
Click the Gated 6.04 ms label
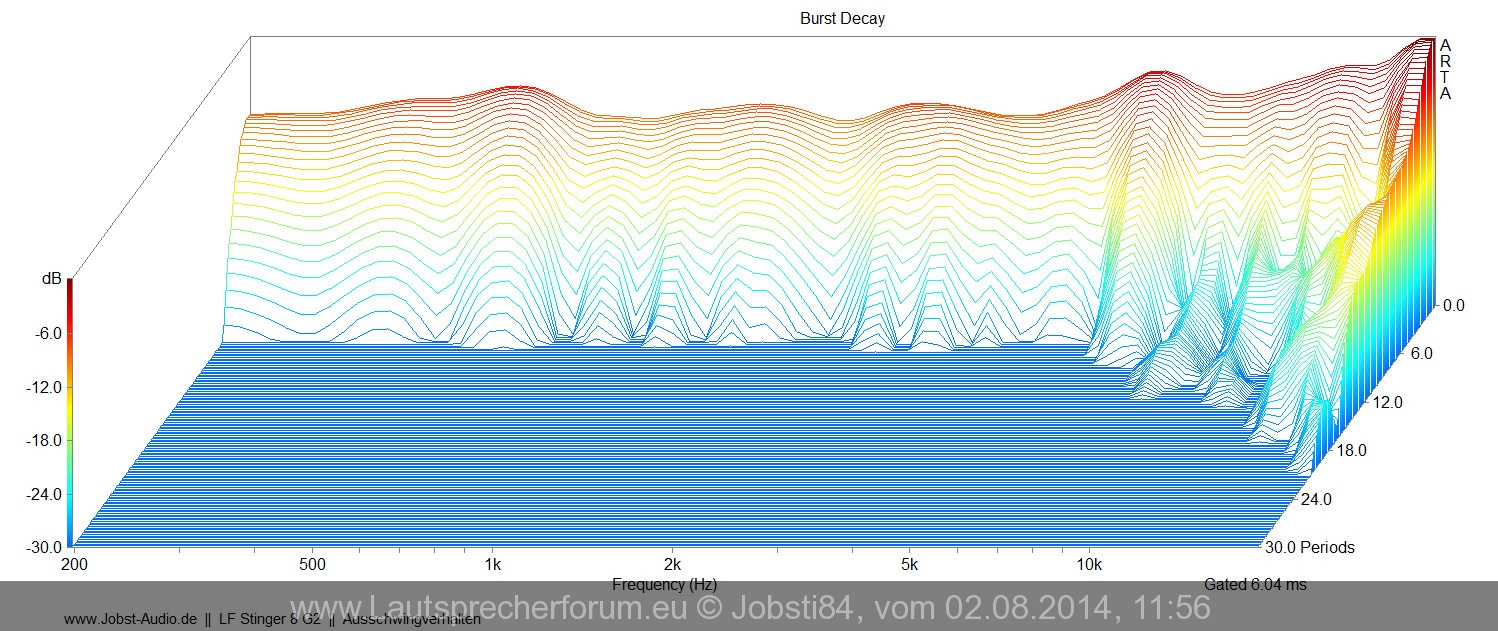point(1255,584)
